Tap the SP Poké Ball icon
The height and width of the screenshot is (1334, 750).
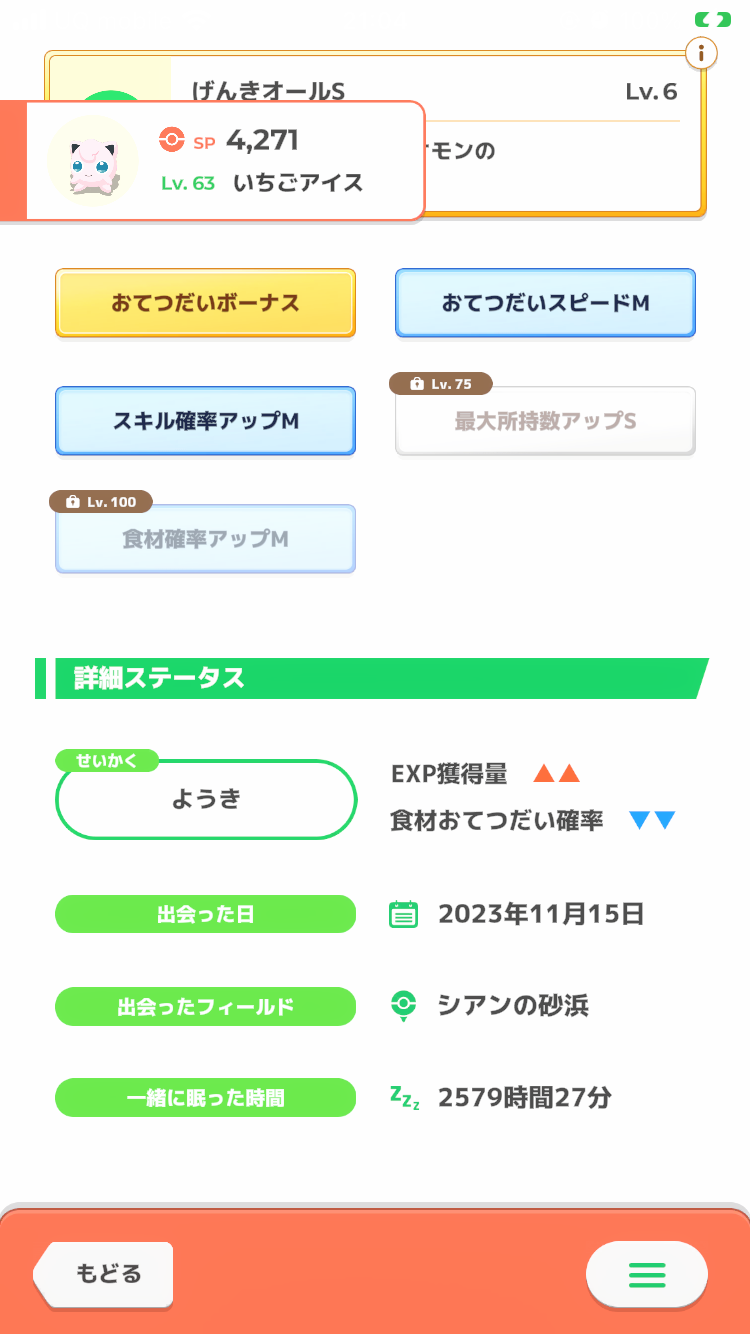tap(172, 141)
